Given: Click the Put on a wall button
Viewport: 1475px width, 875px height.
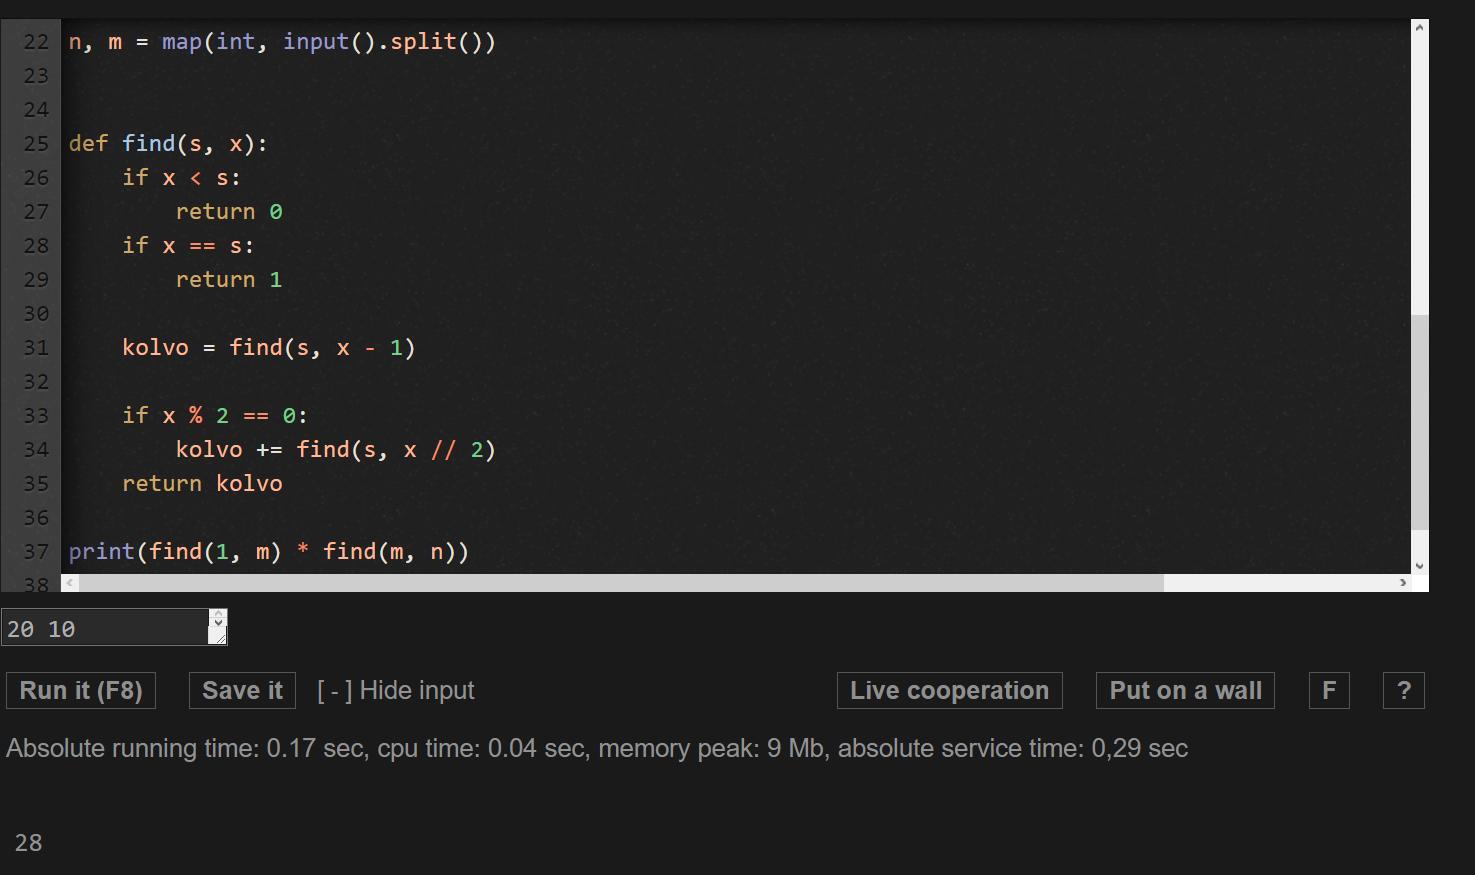Looking at the screenshot, I should 1185,691.
